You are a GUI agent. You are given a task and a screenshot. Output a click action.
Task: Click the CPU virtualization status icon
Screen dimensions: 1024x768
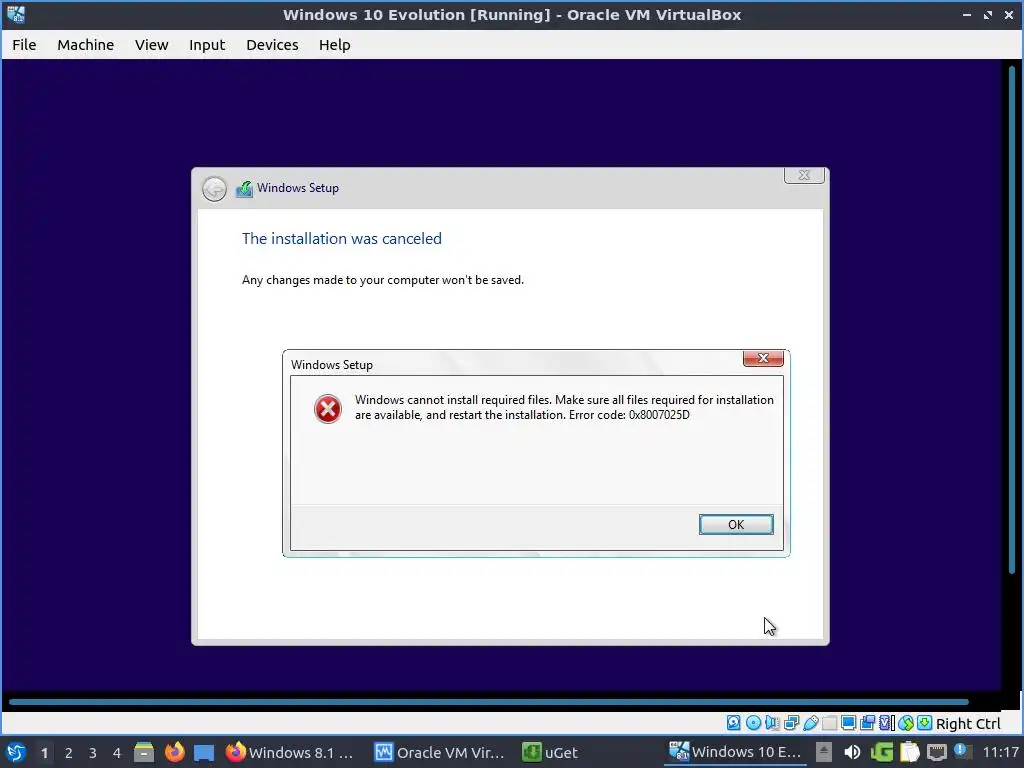886,723
